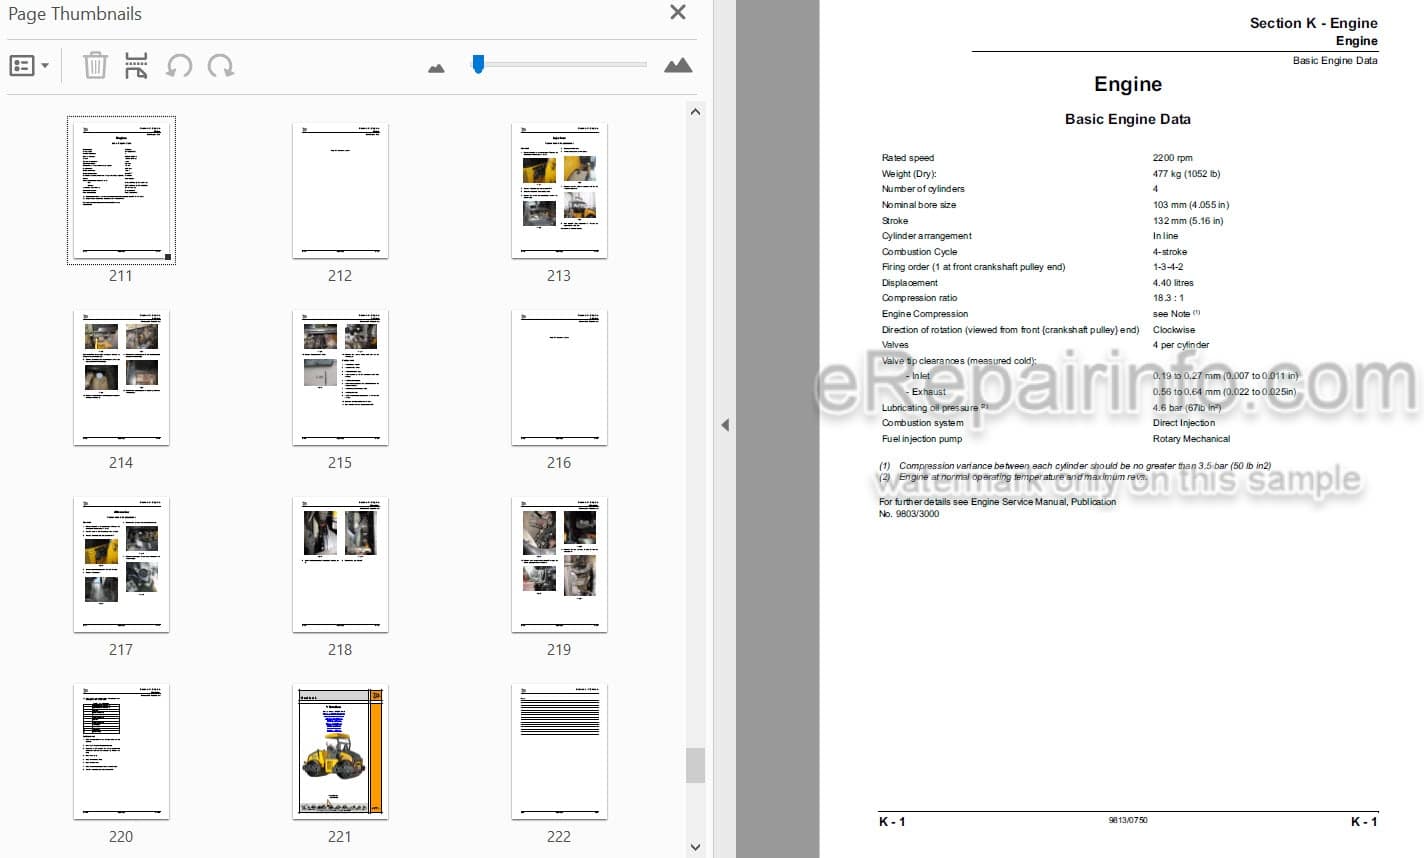
Task: Click the 'Rated speed' row label
Action: coord(907,158)
